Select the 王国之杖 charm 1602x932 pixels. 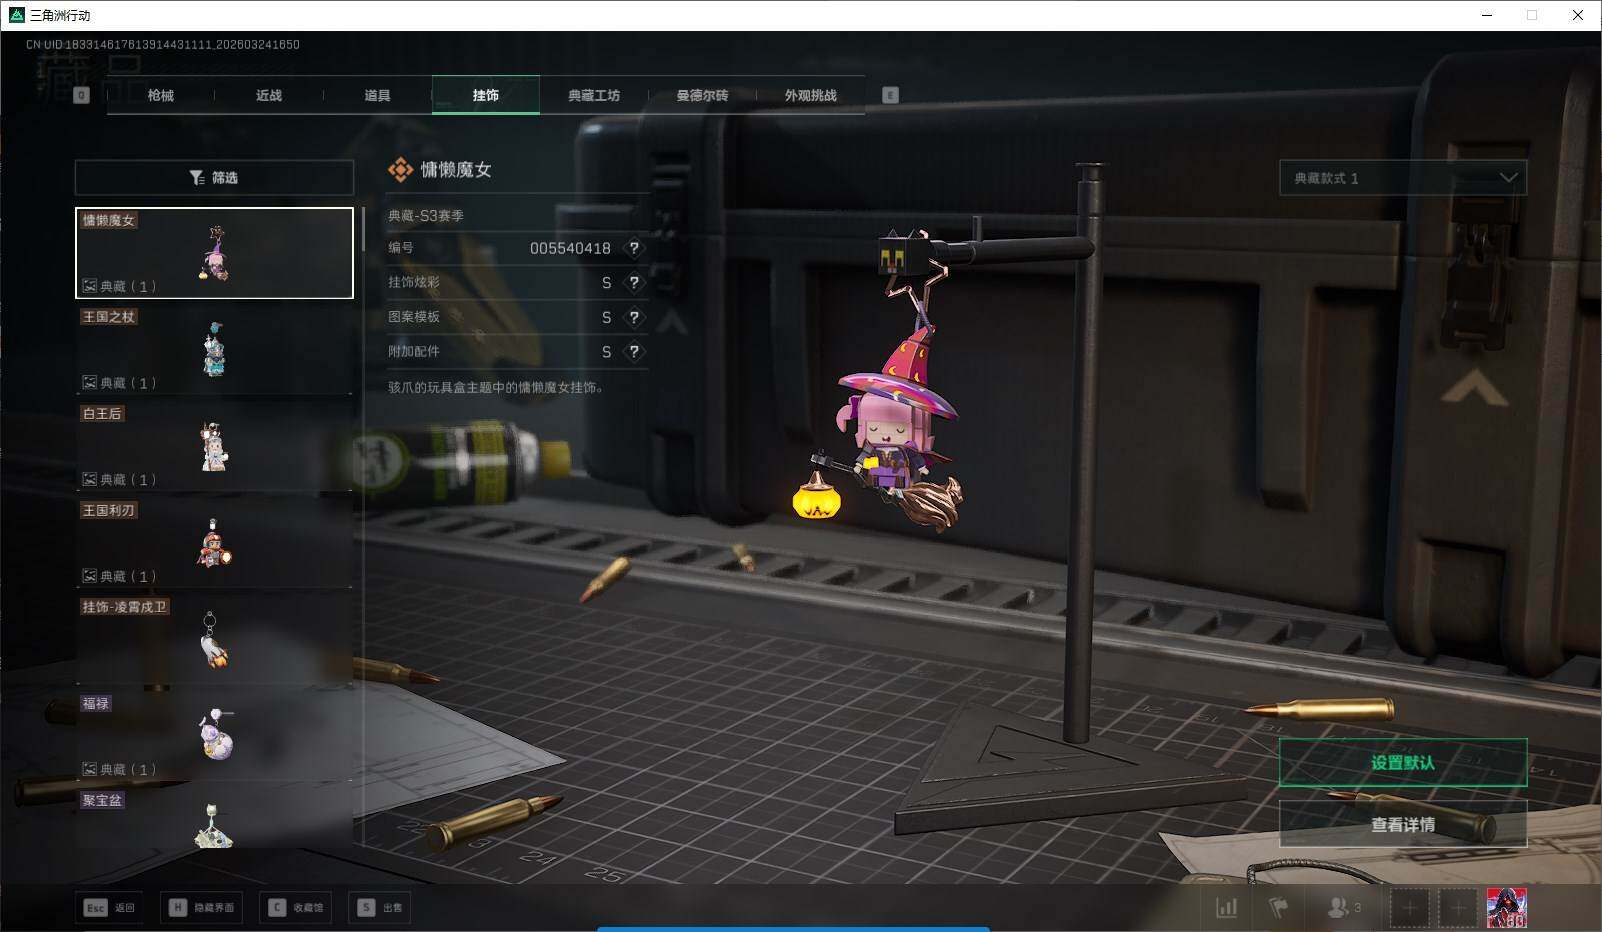[x=214, y=349]
